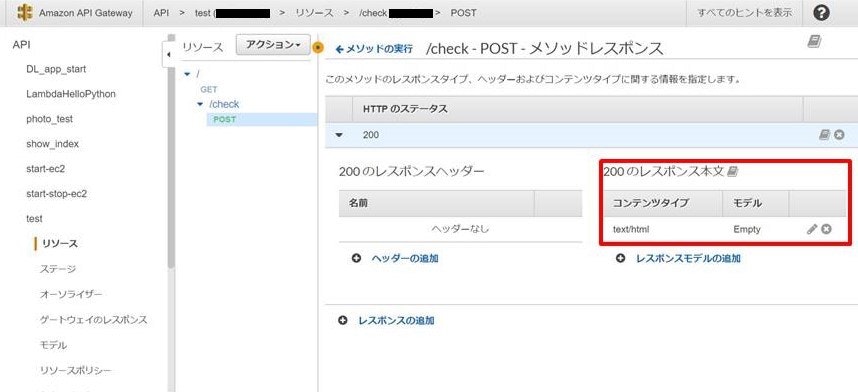This screenshot has width=858, height=392.
Task: Click the documentation book icon beside page title
Action: click(814, 42)
